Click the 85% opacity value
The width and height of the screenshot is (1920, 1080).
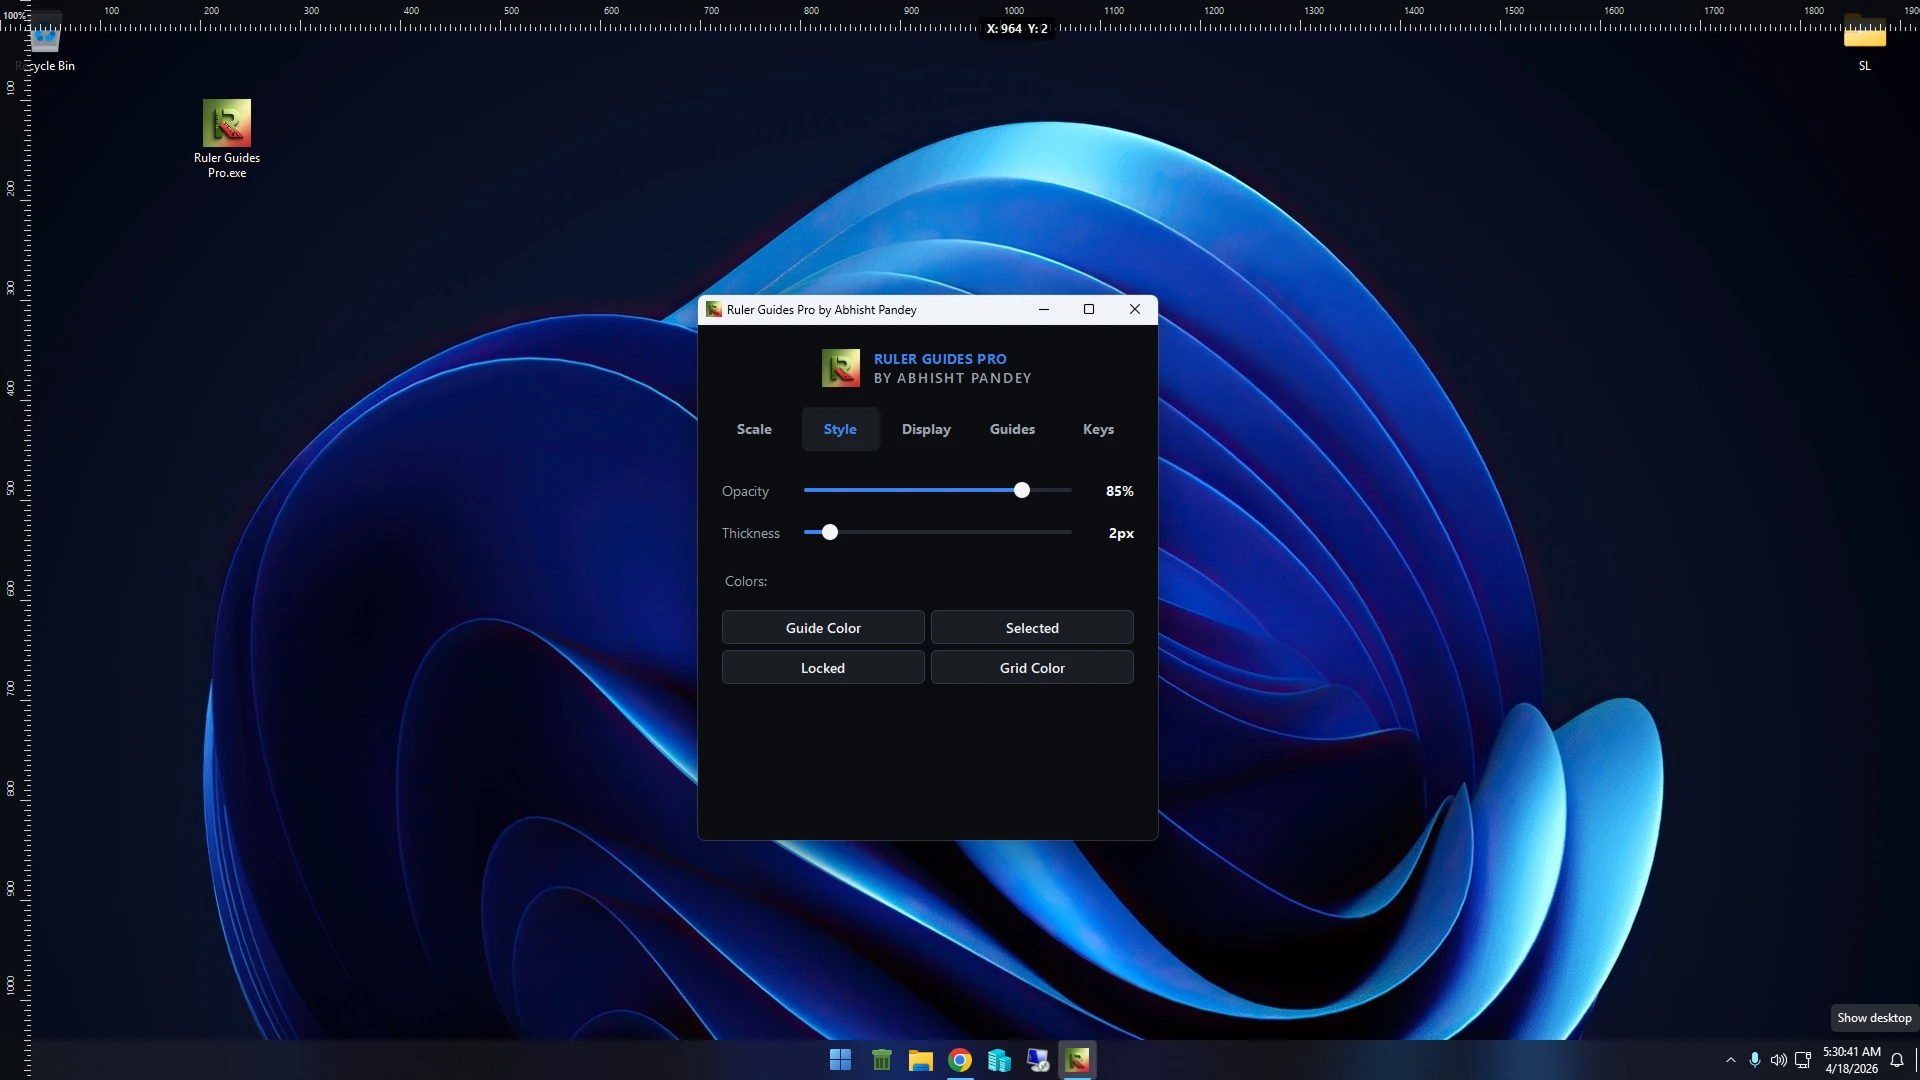(x=1119, y=491)
